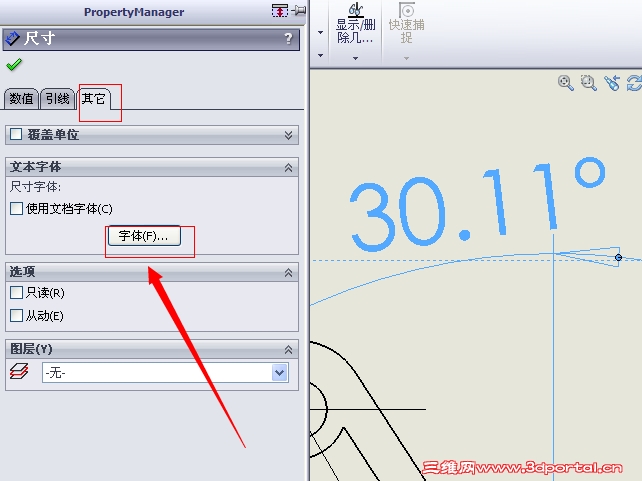Click the dimension icon beside 尺寸 title

coord(12,38)
